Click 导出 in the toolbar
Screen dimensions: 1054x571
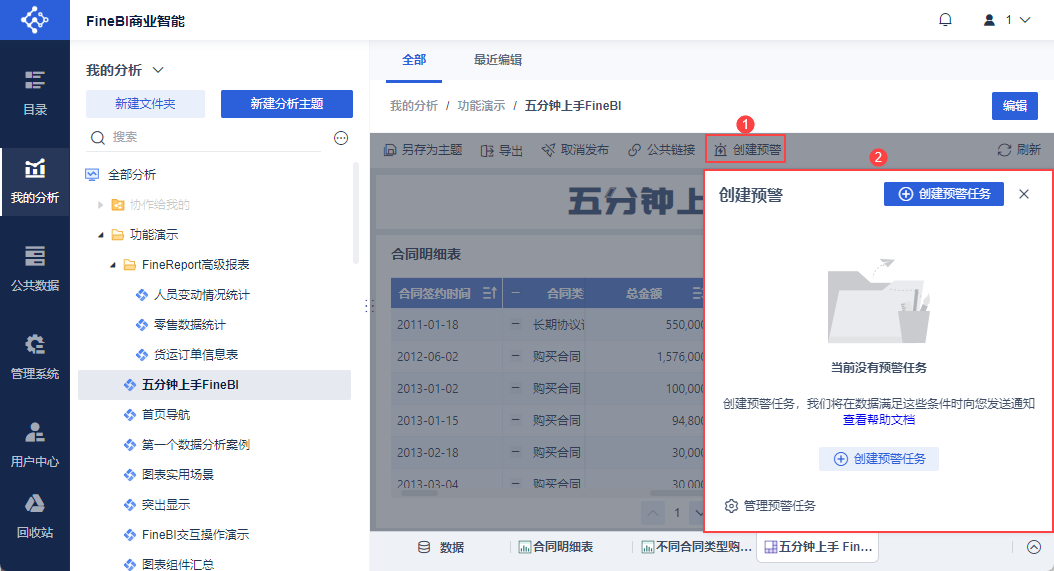coord(501,150)
